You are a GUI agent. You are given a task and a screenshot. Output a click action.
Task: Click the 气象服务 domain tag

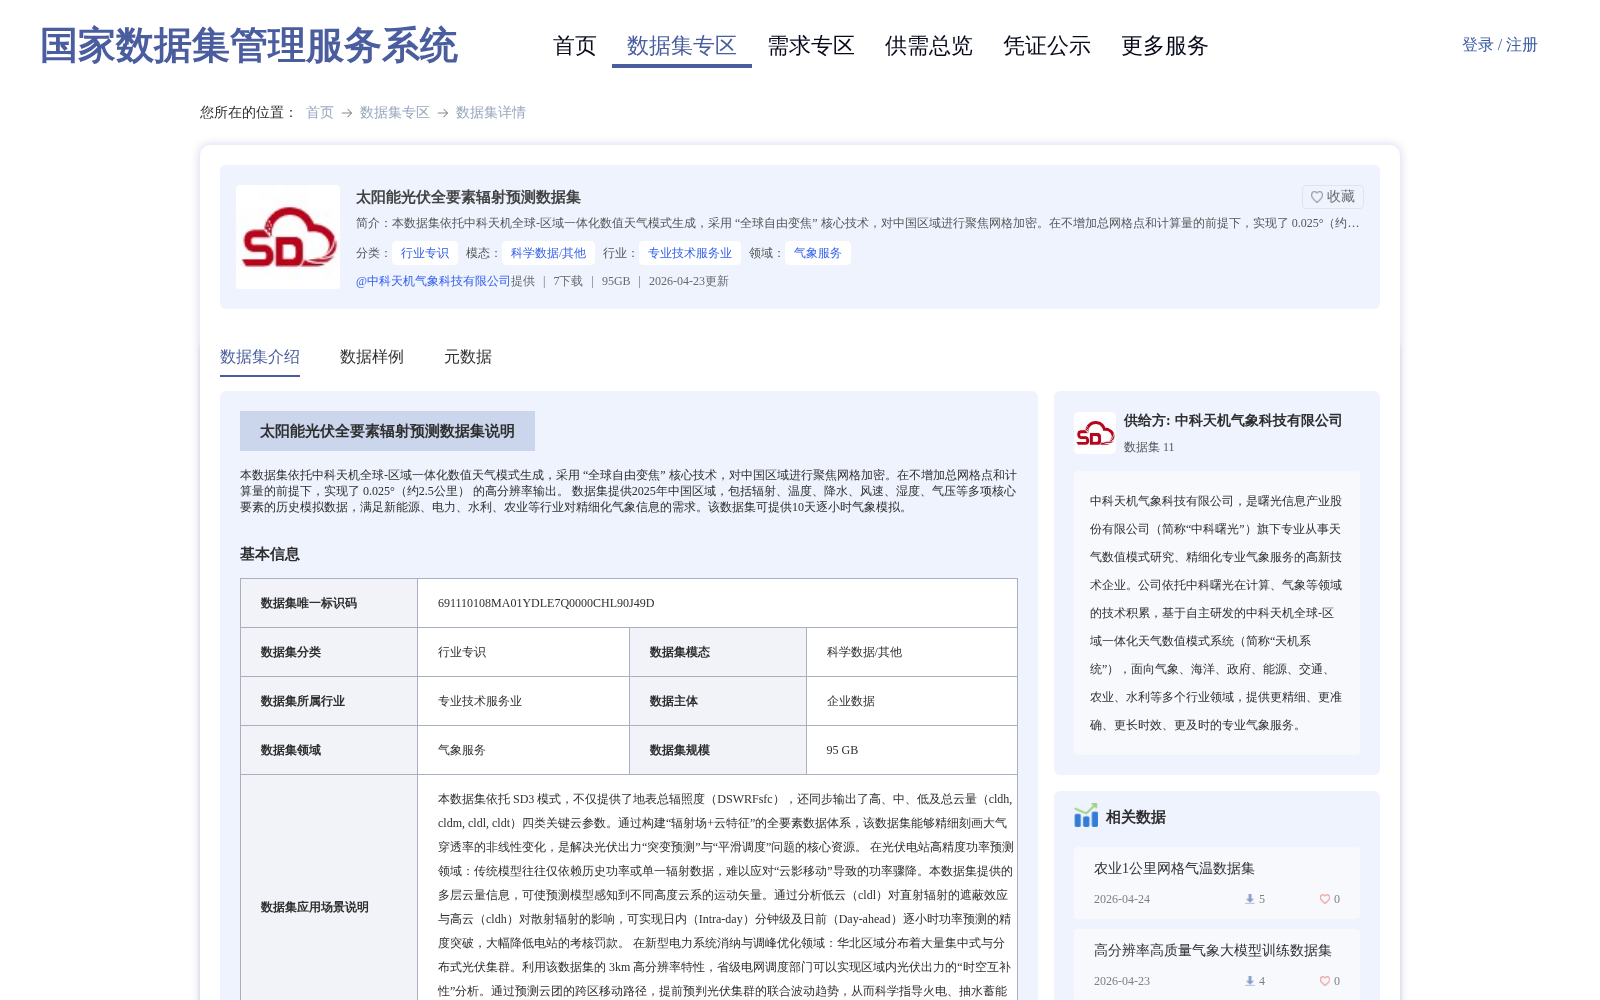click(818, 253)
